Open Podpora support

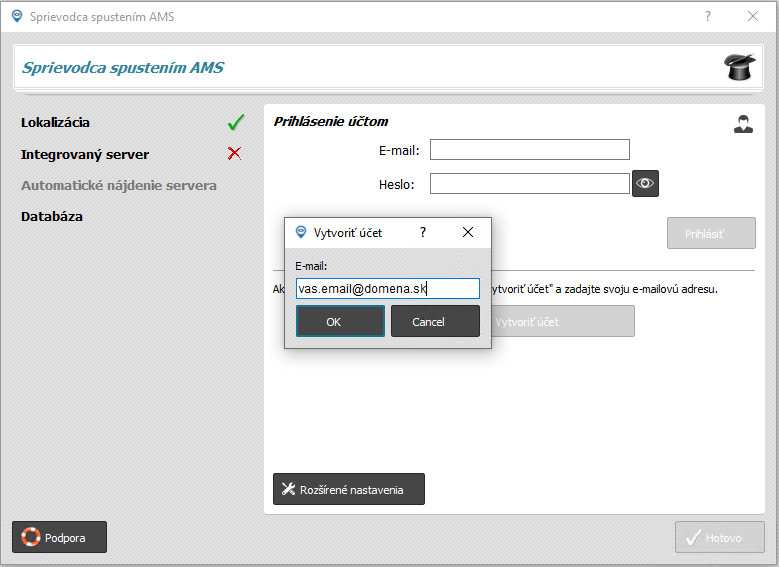59,537
